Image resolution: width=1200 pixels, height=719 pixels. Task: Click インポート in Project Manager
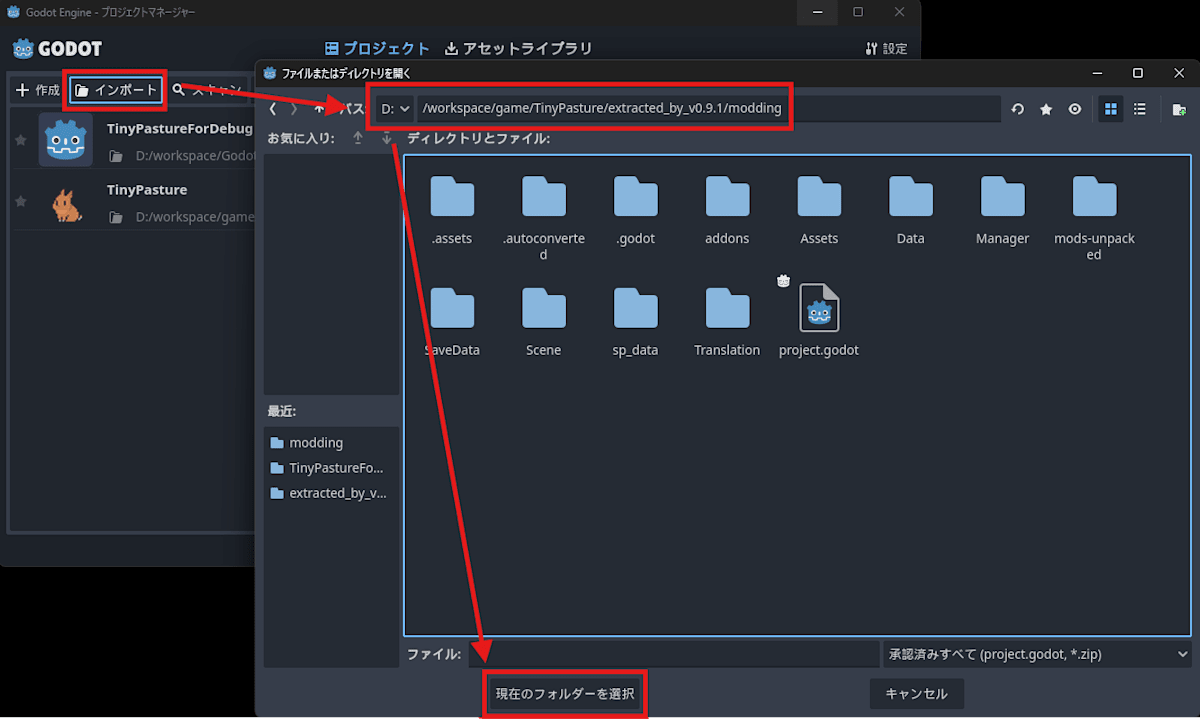click(116, 90)
